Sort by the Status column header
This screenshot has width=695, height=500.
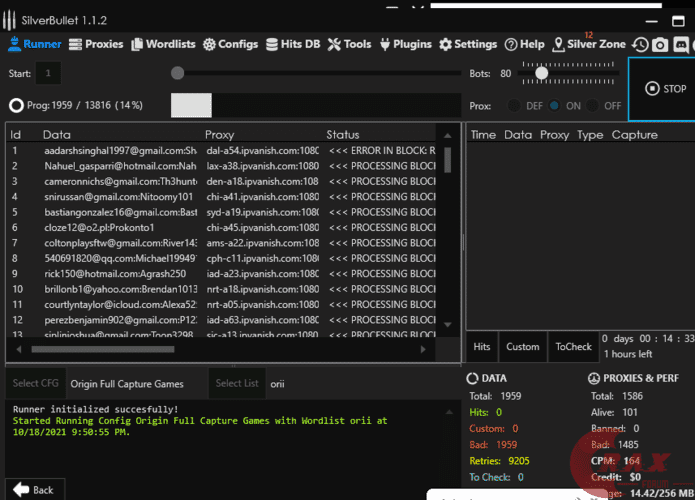(343, 135)
